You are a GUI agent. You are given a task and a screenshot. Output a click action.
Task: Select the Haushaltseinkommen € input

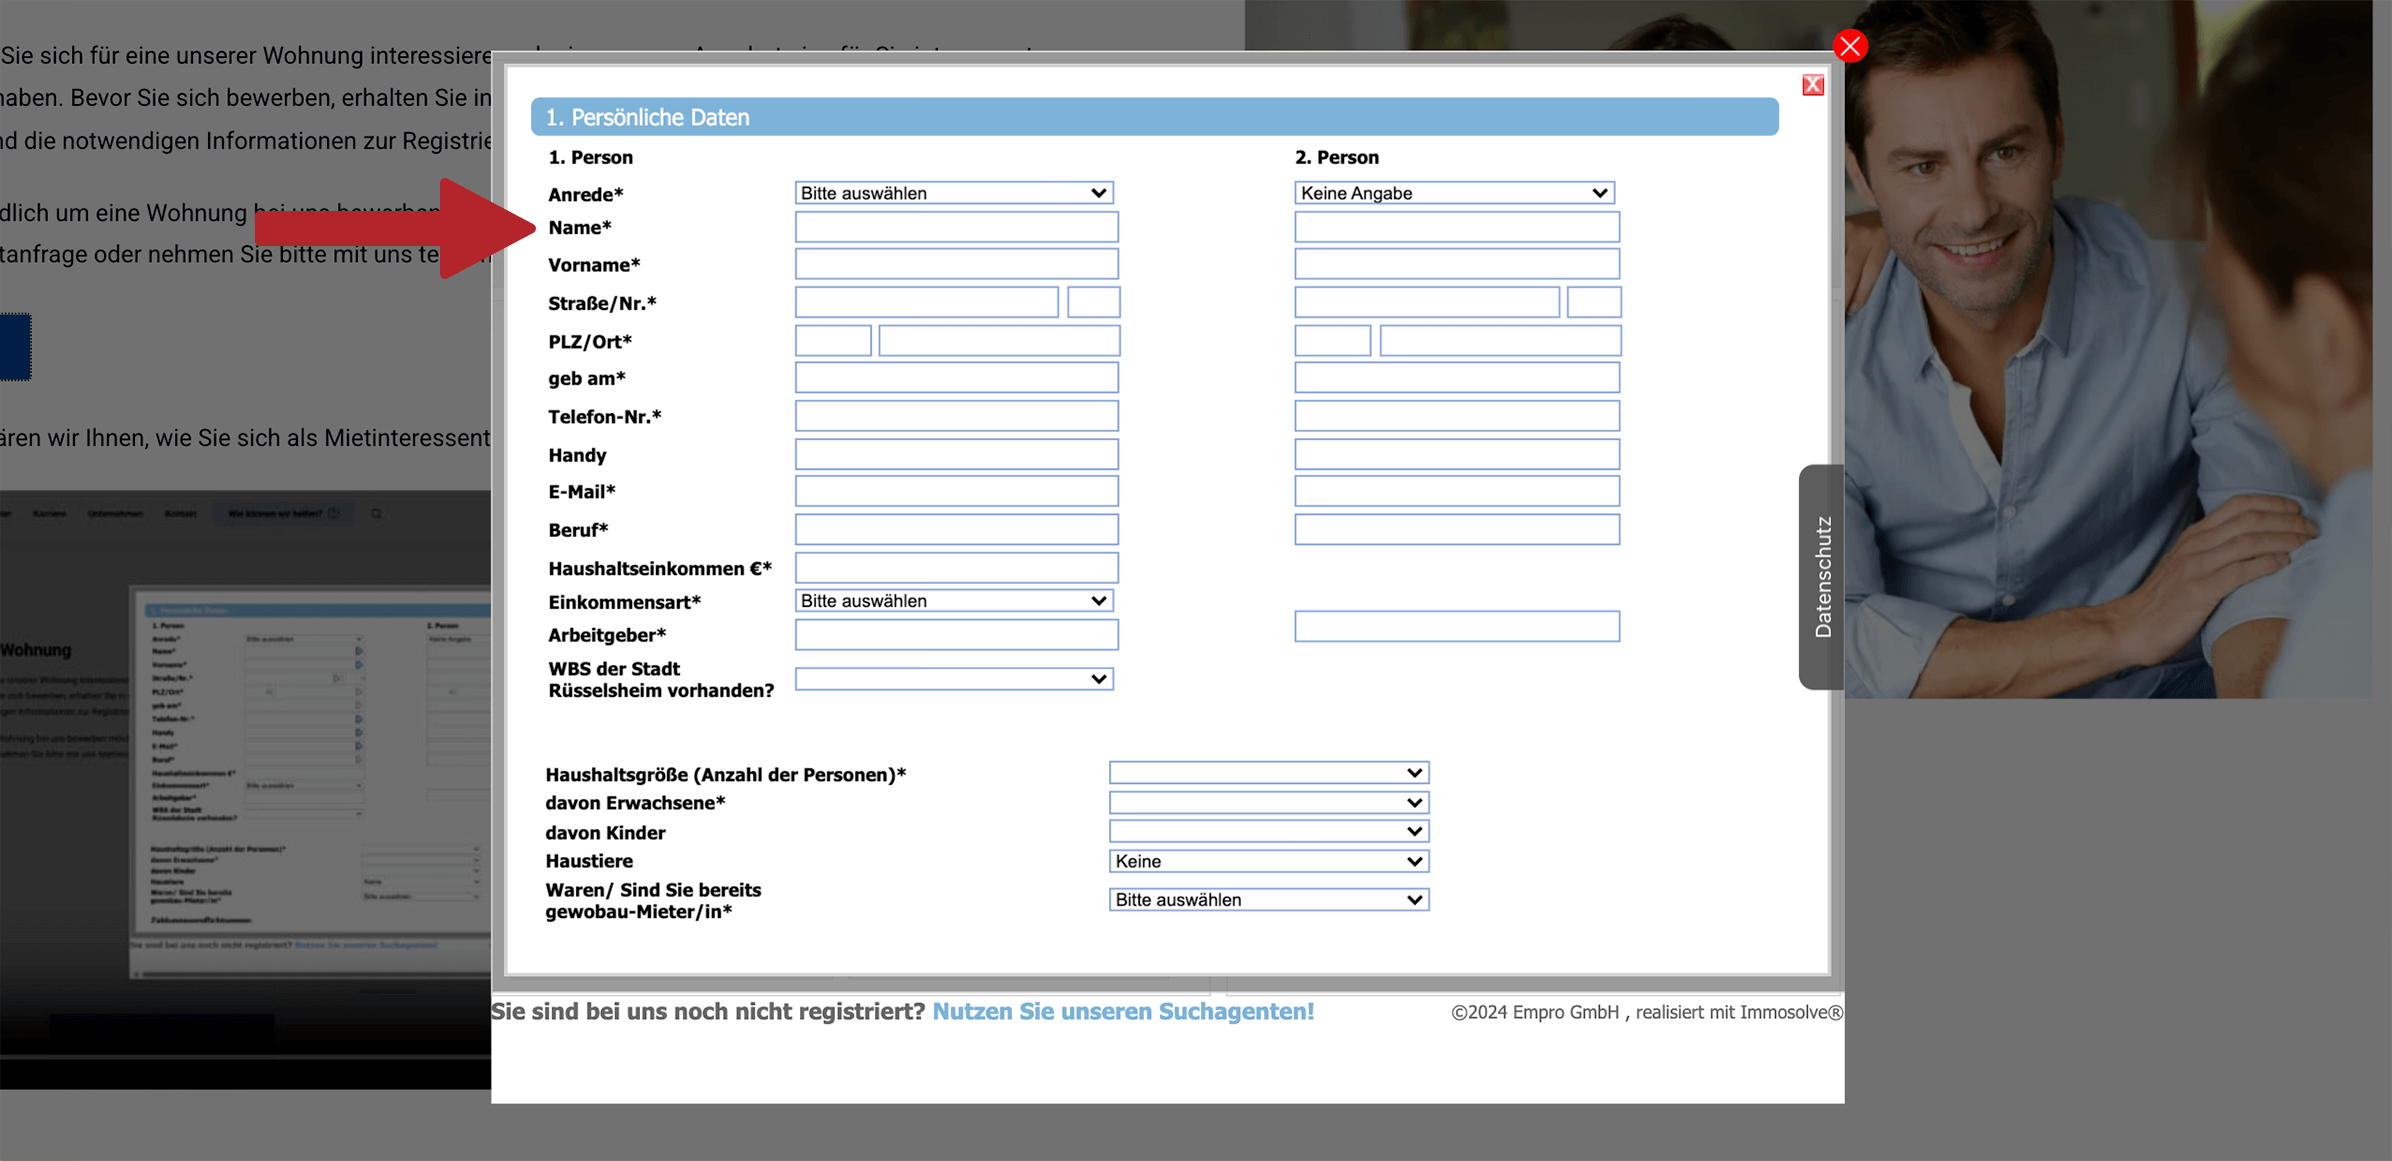956,568
